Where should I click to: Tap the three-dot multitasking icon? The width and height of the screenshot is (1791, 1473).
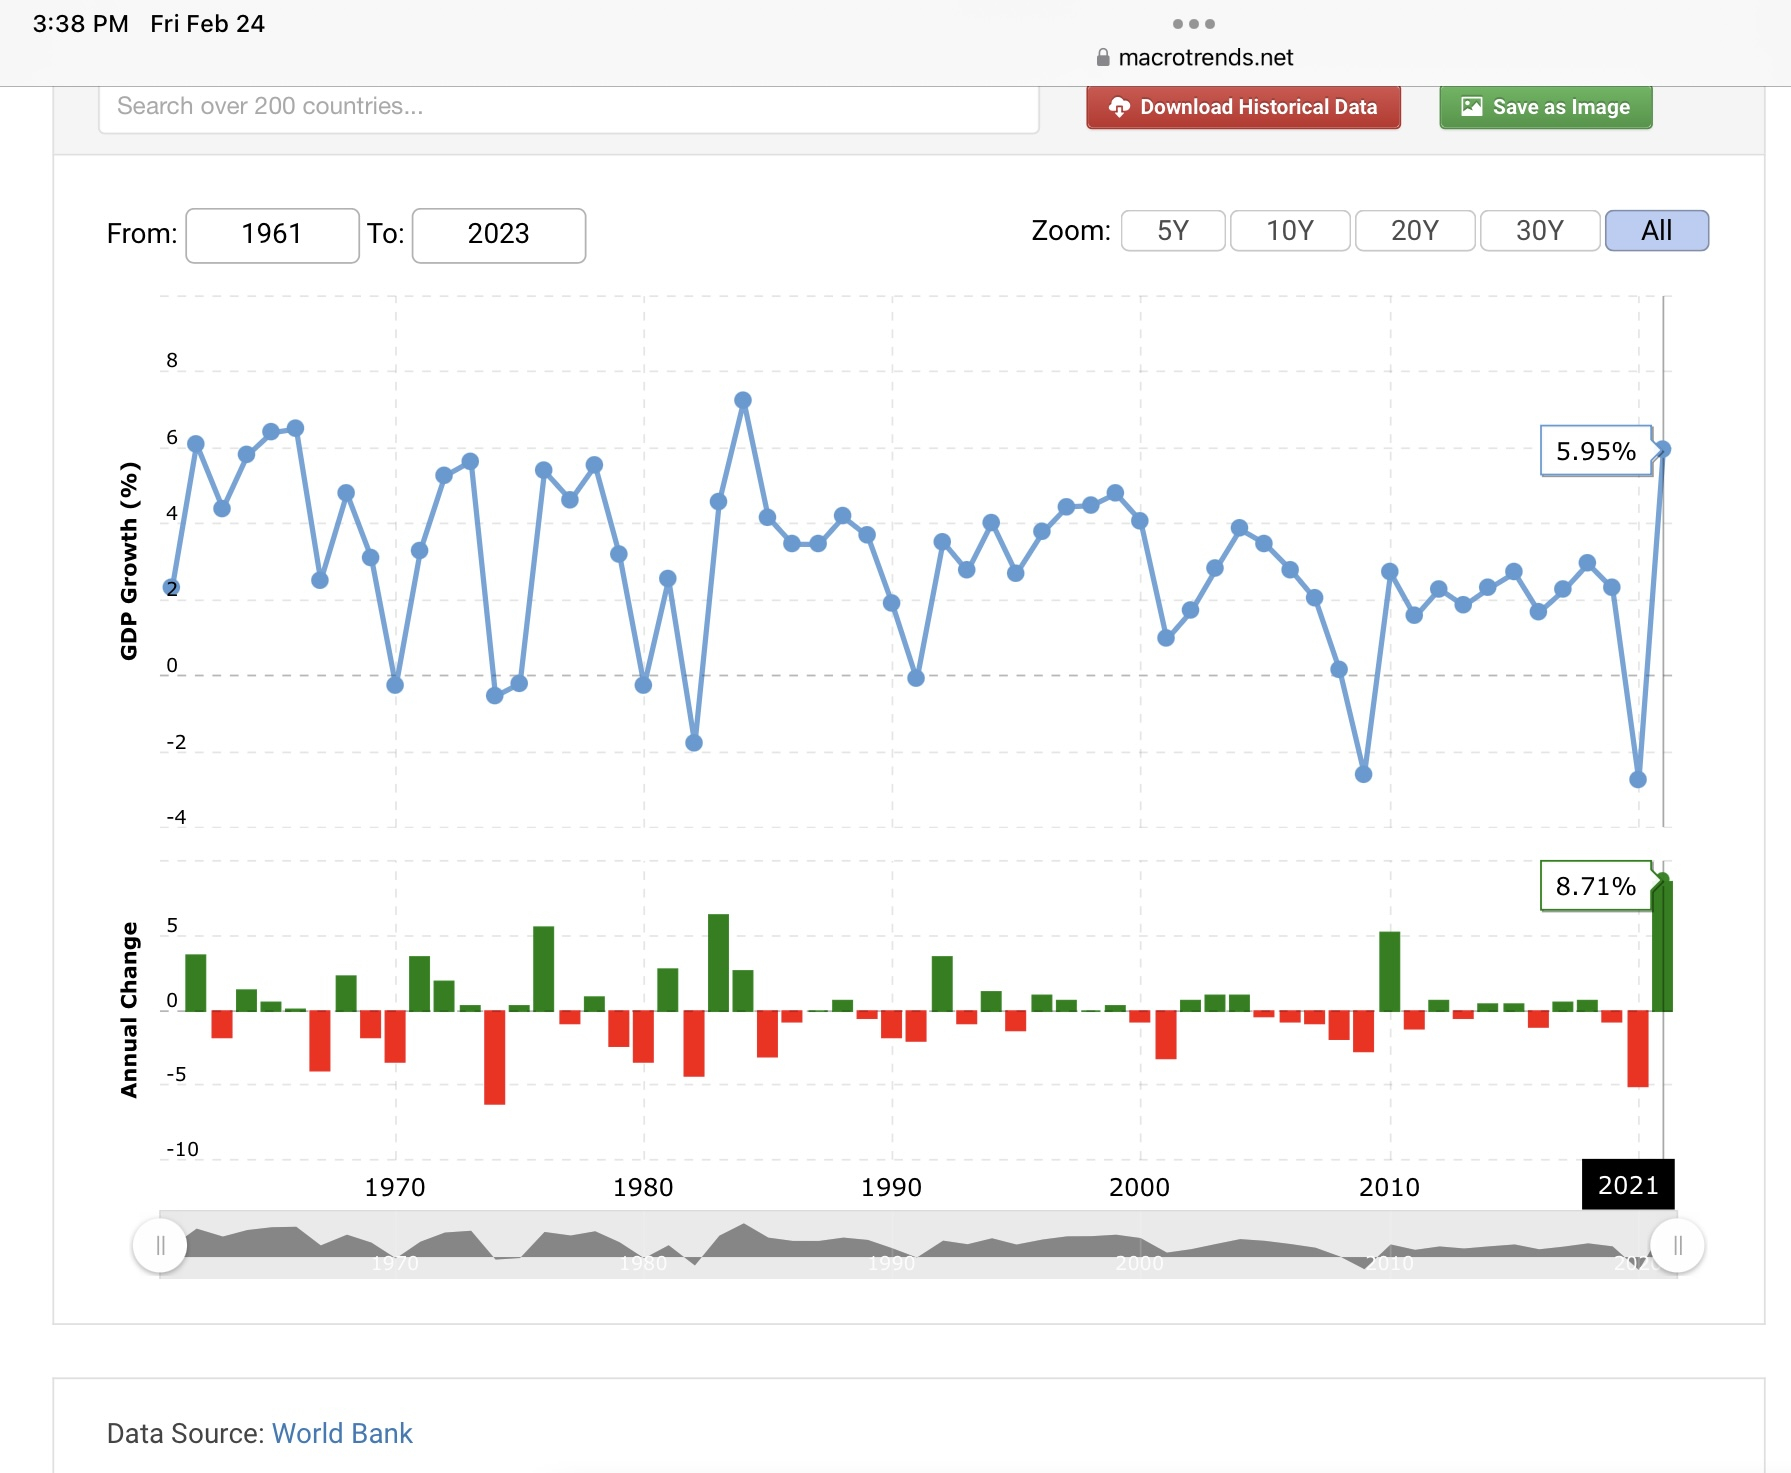pyautogui.click(x=1193, y=24)
